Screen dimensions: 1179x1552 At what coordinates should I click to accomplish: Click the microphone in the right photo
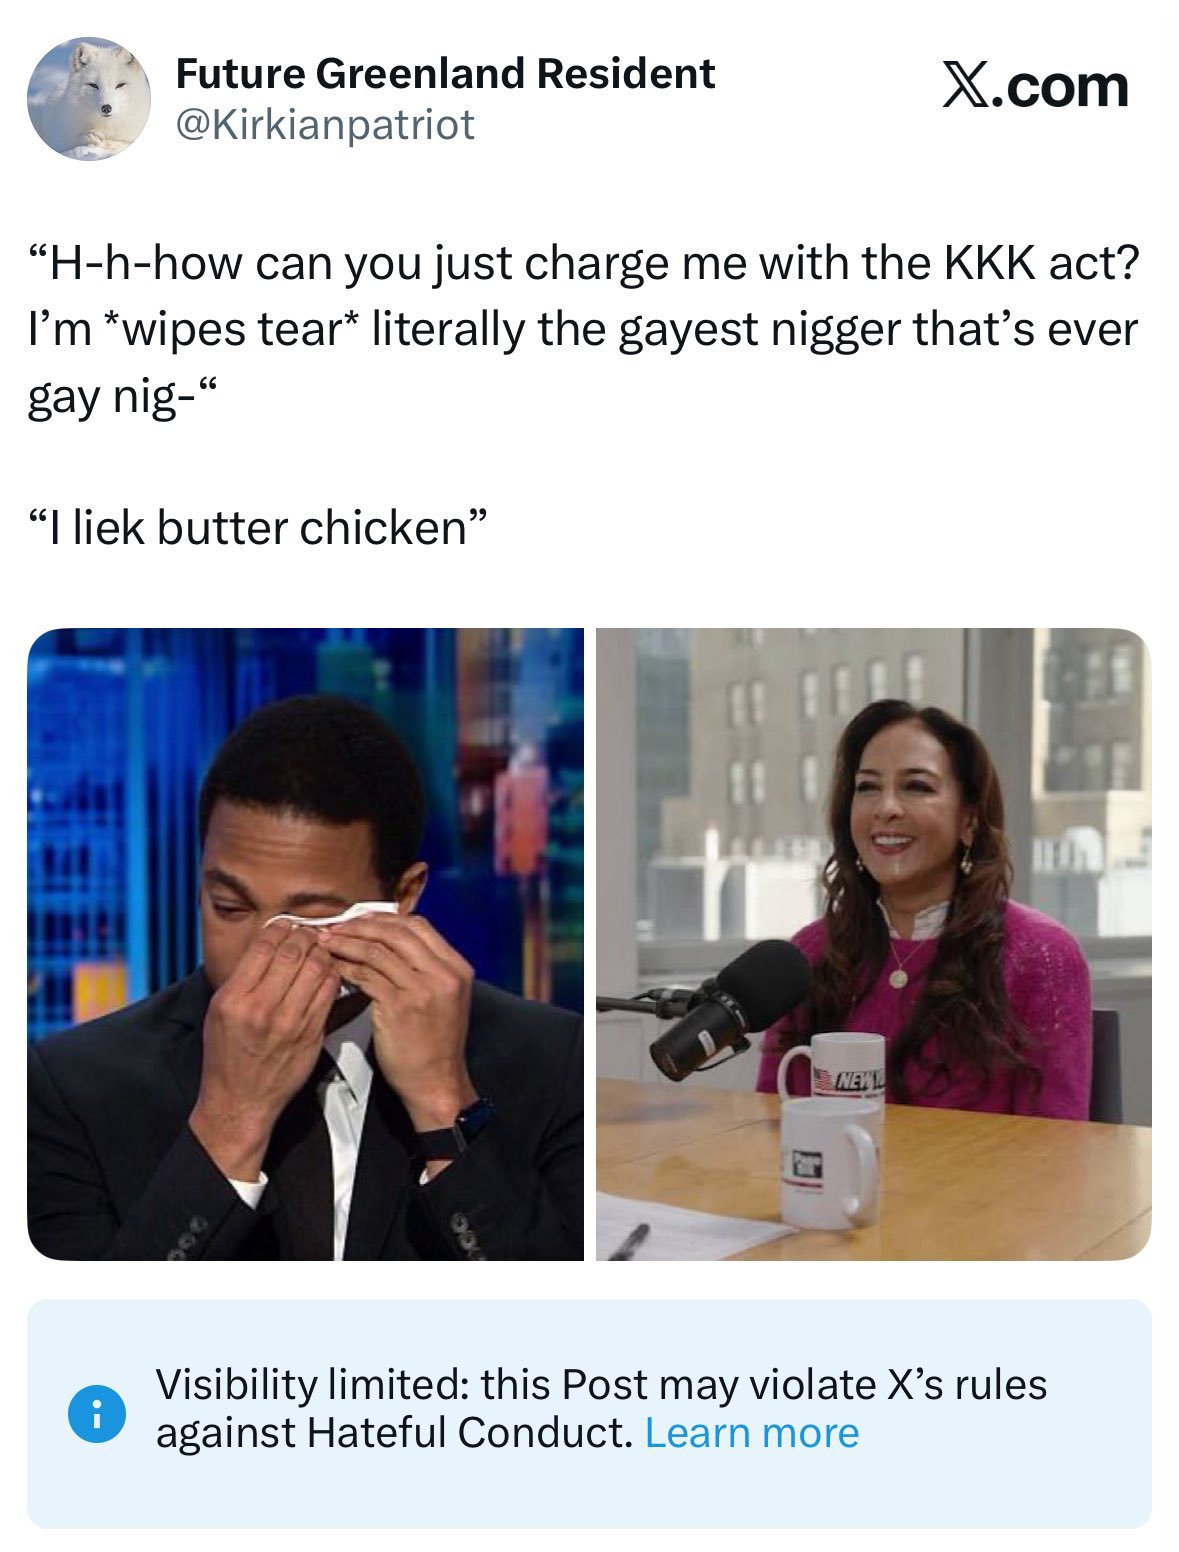pos(730,1007)
